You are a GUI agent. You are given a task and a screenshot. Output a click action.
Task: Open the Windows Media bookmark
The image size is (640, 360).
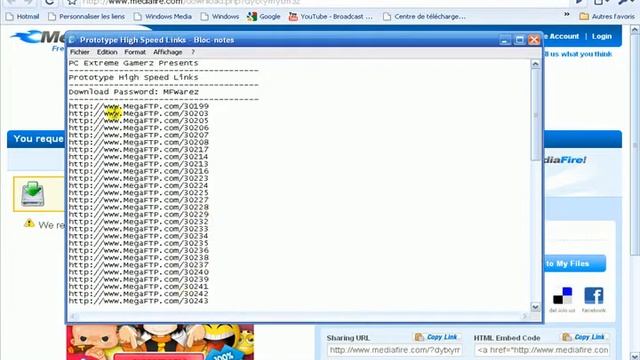point(163,17)
